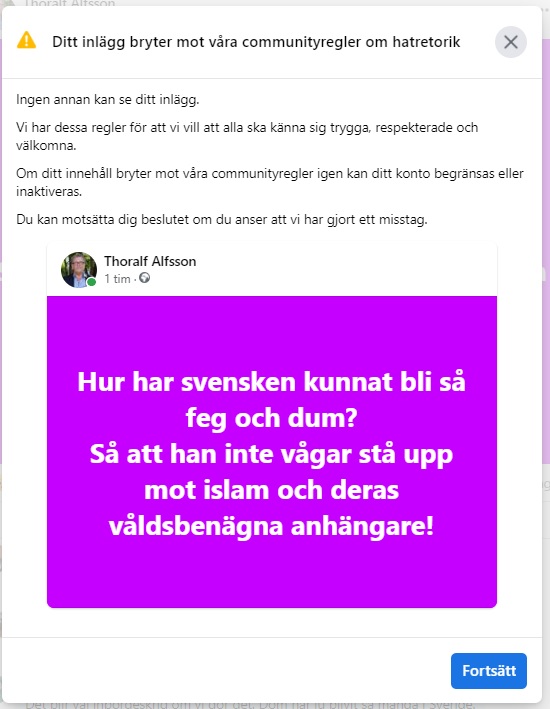The image size is (550, 709).
Task: Click the Thoralf Alfsson name behind the dialog top
Action: click(70, 4)
